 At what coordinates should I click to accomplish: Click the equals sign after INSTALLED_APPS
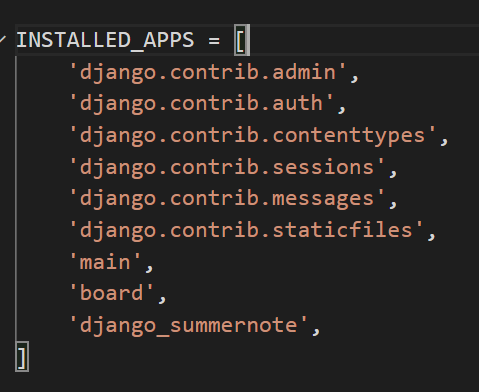pos(214,41)
